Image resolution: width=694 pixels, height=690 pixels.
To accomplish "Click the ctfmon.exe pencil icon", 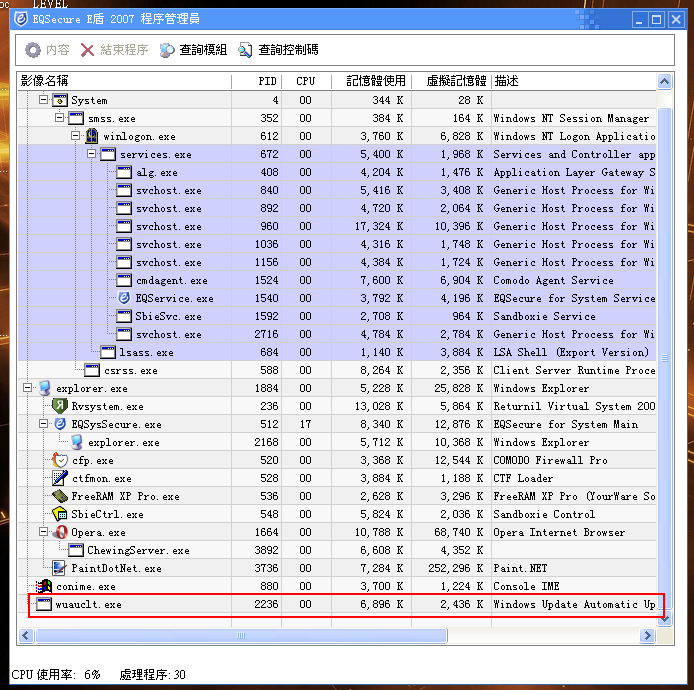I will click(x=60, y=478).
